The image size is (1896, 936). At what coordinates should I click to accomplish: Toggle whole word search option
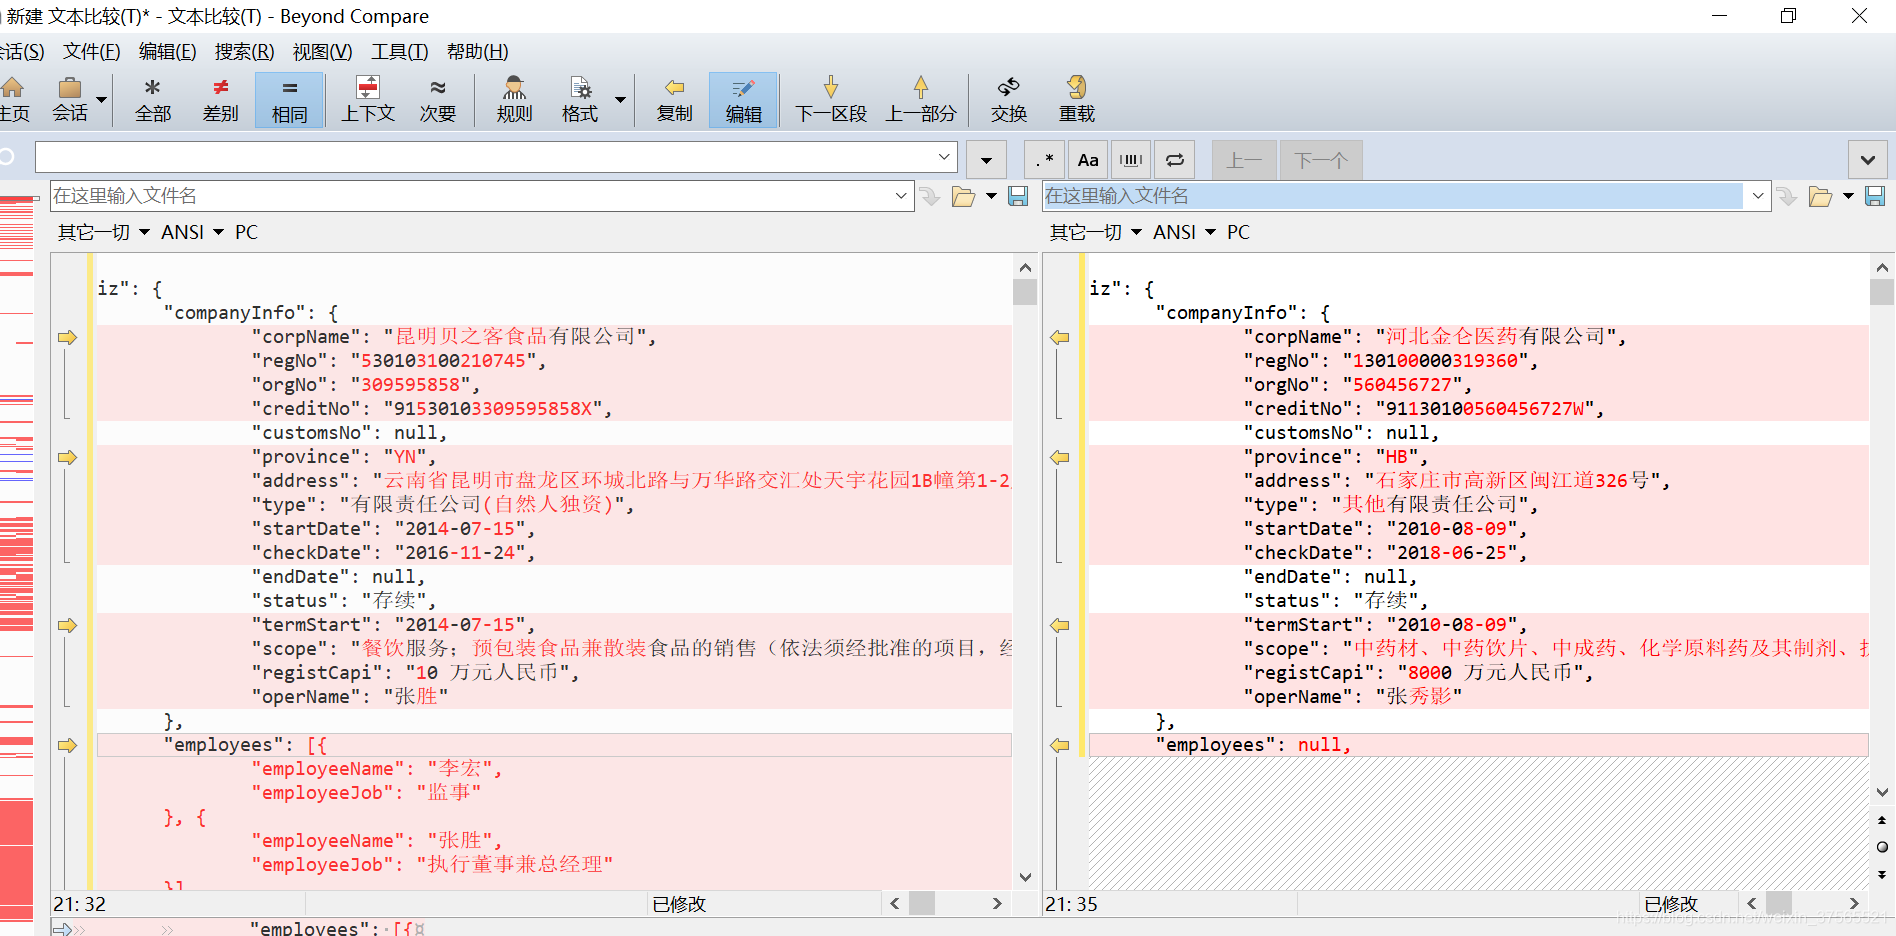pos(1131,160)
